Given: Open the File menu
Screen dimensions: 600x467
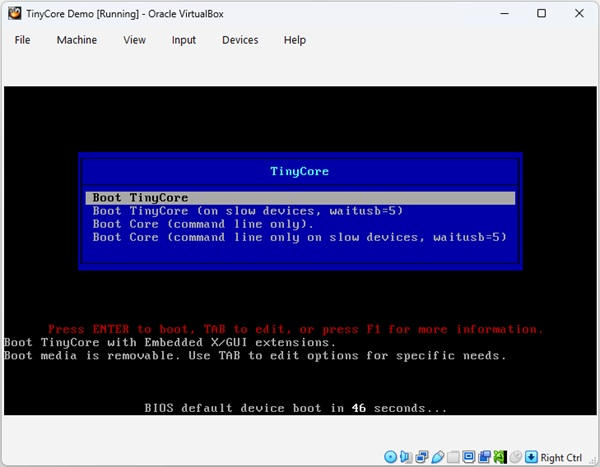Looking at the screenshot, I should (x=22, y=40).
